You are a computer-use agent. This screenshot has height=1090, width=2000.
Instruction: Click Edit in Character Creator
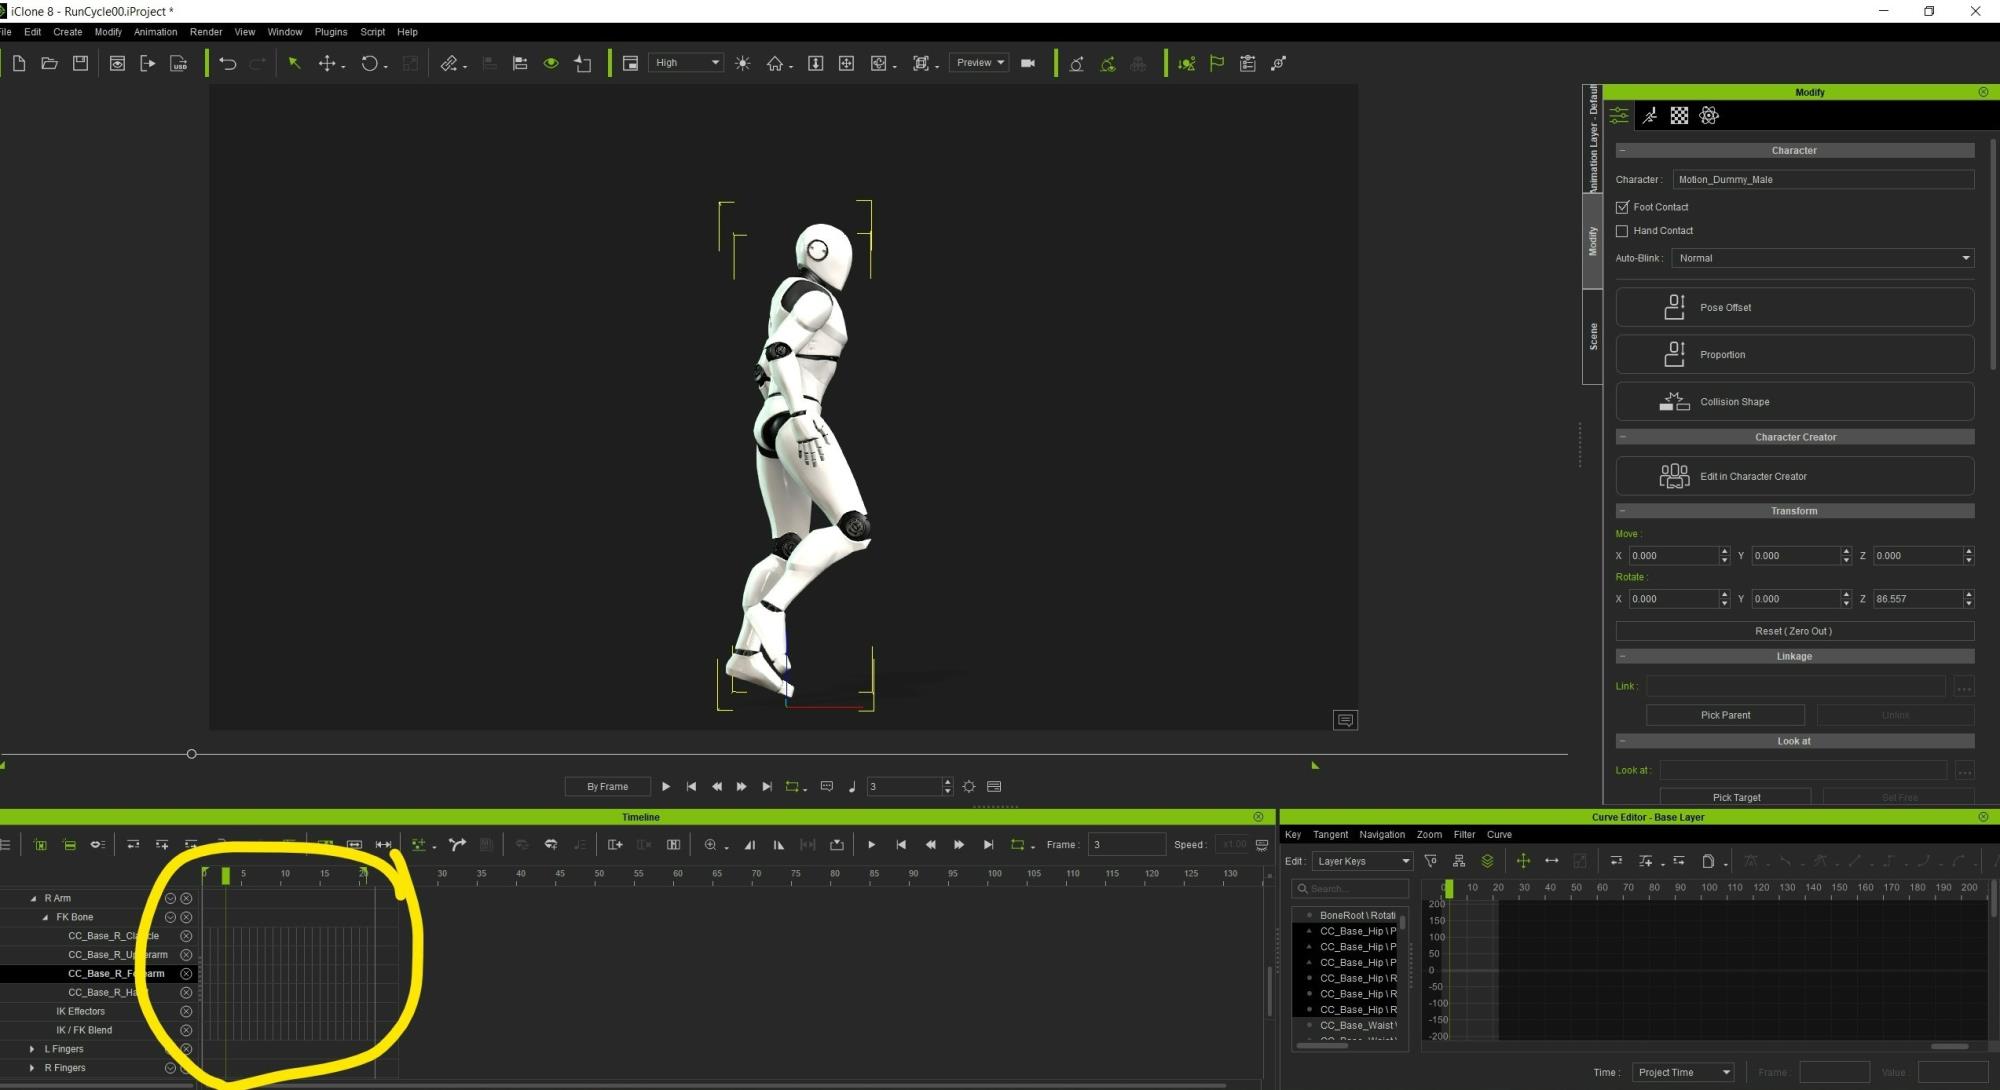coord(1794,476)
